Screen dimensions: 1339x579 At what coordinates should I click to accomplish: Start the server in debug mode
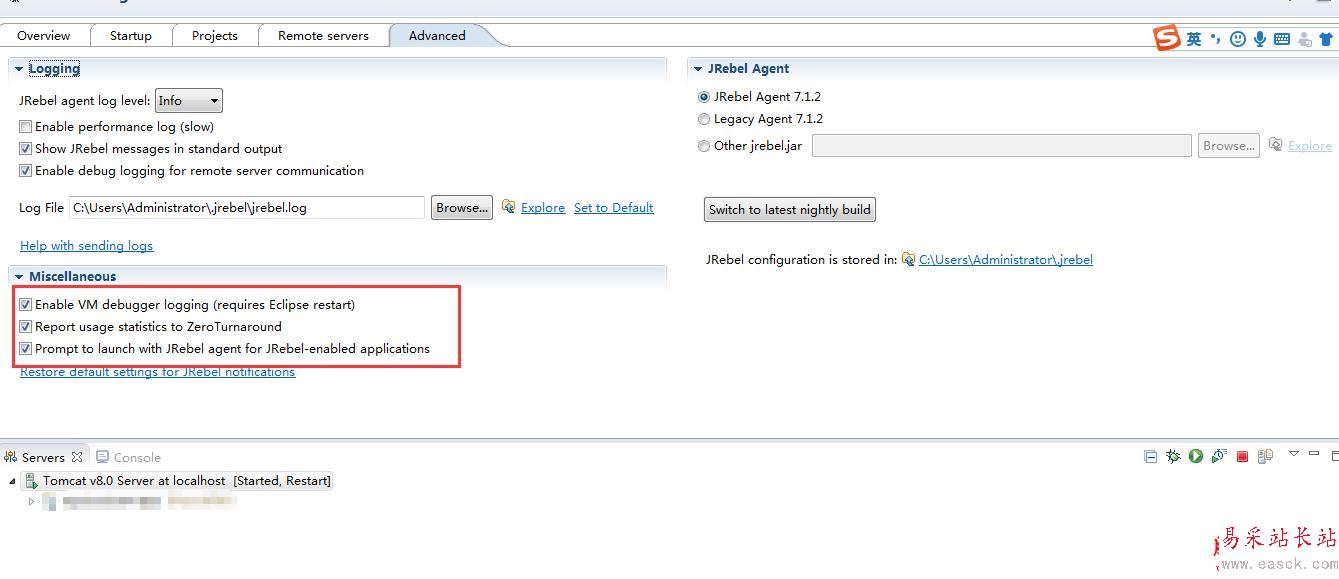pos(1173,456)
